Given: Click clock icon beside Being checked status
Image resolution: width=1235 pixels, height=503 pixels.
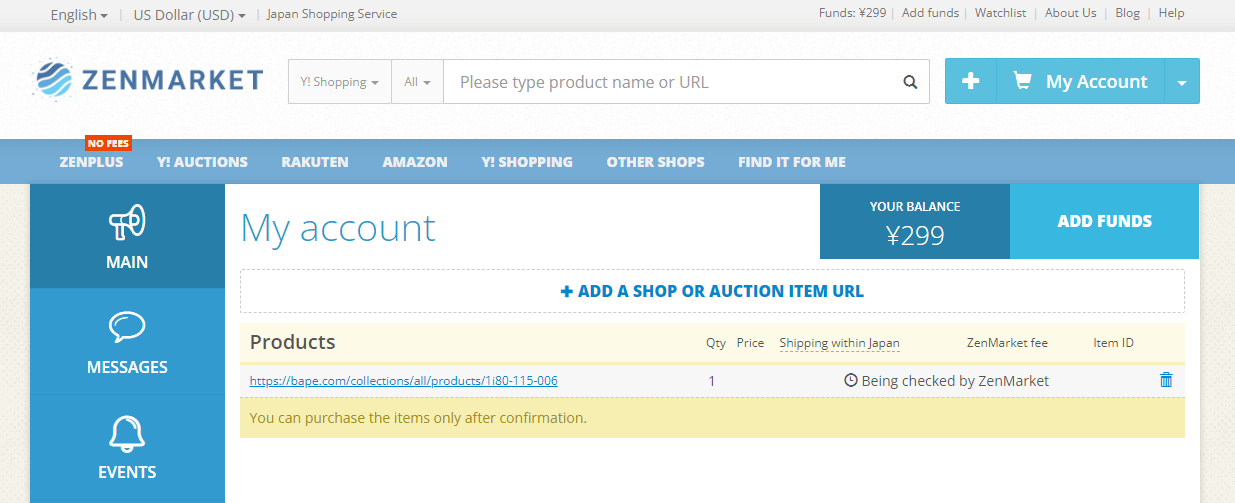Looking at the screenshot, I should (851, 381).
